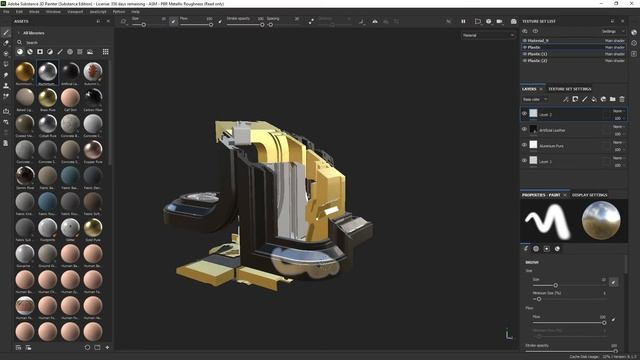Open the Base color channel dropdown
The height and width of the screenshot is (360, 640).
point(535,99)
